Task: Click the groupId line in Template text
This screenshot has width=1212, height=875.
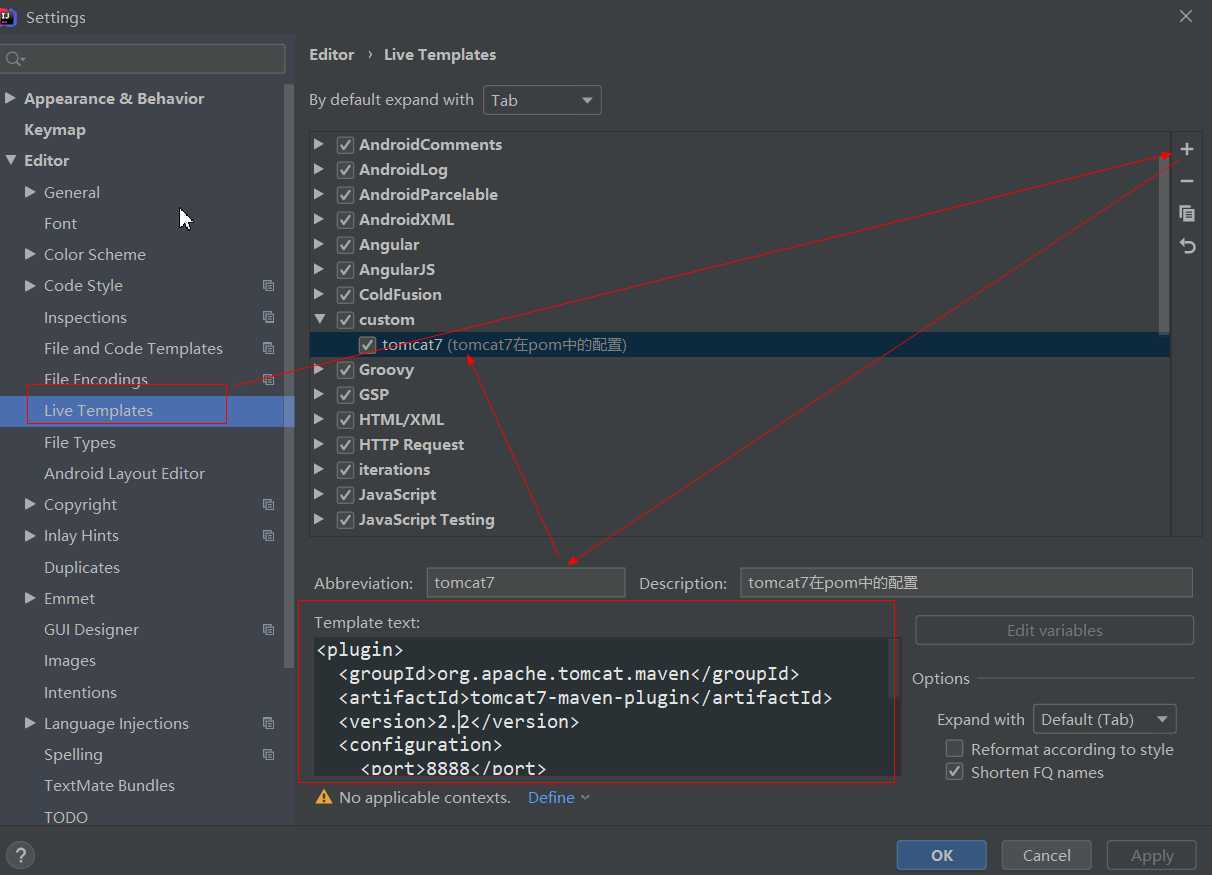Action: 568,674
